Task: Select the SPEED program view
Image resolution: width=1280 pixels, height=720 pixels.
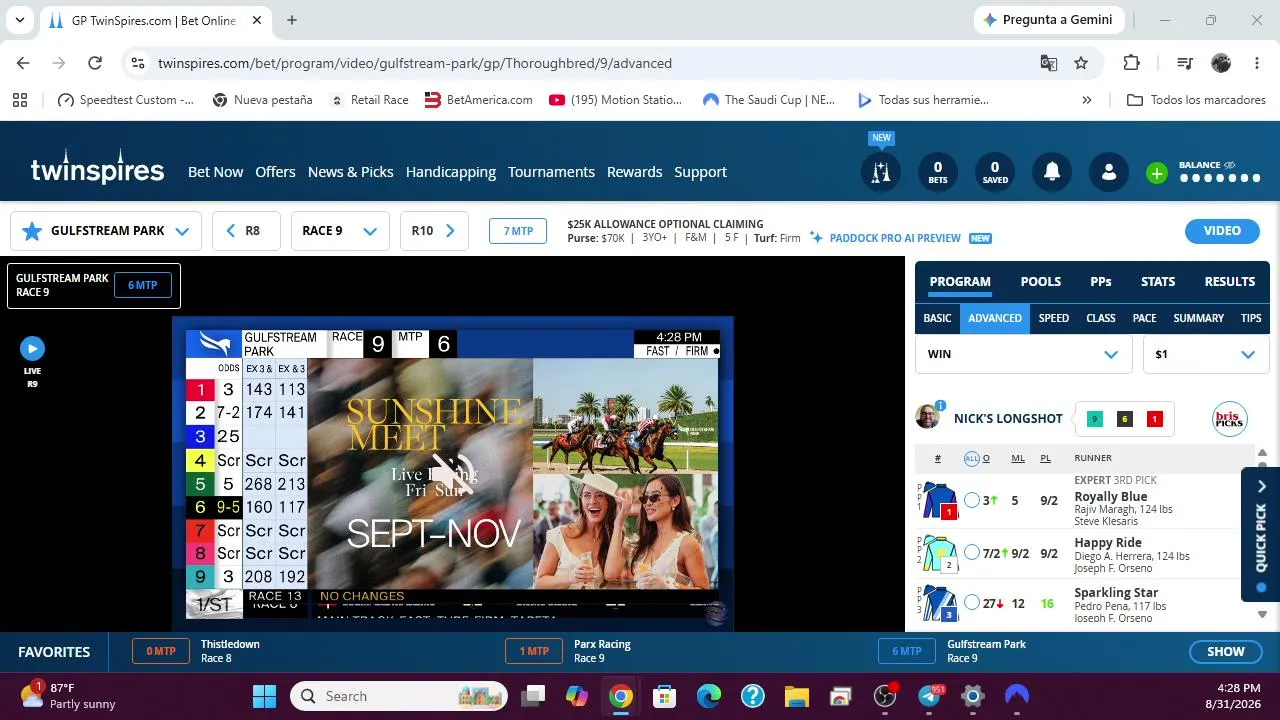Action: tap(1054, 318)
